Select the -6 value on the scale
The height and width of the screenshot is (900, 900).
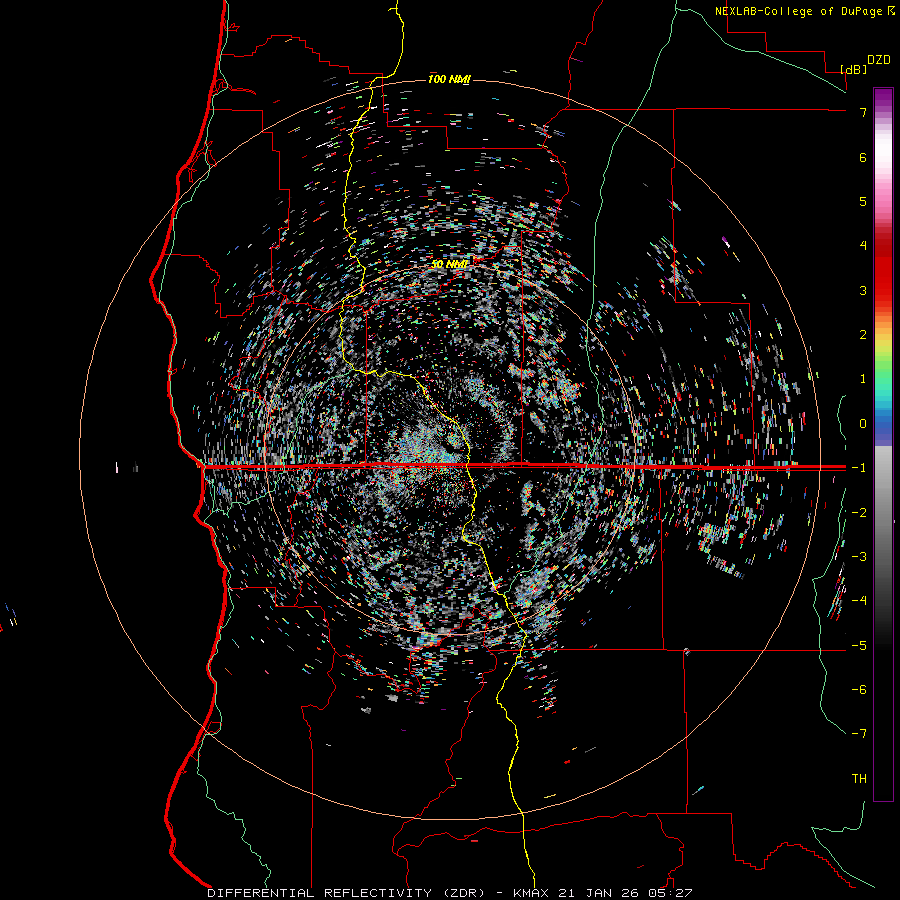[x=859, y=690]
